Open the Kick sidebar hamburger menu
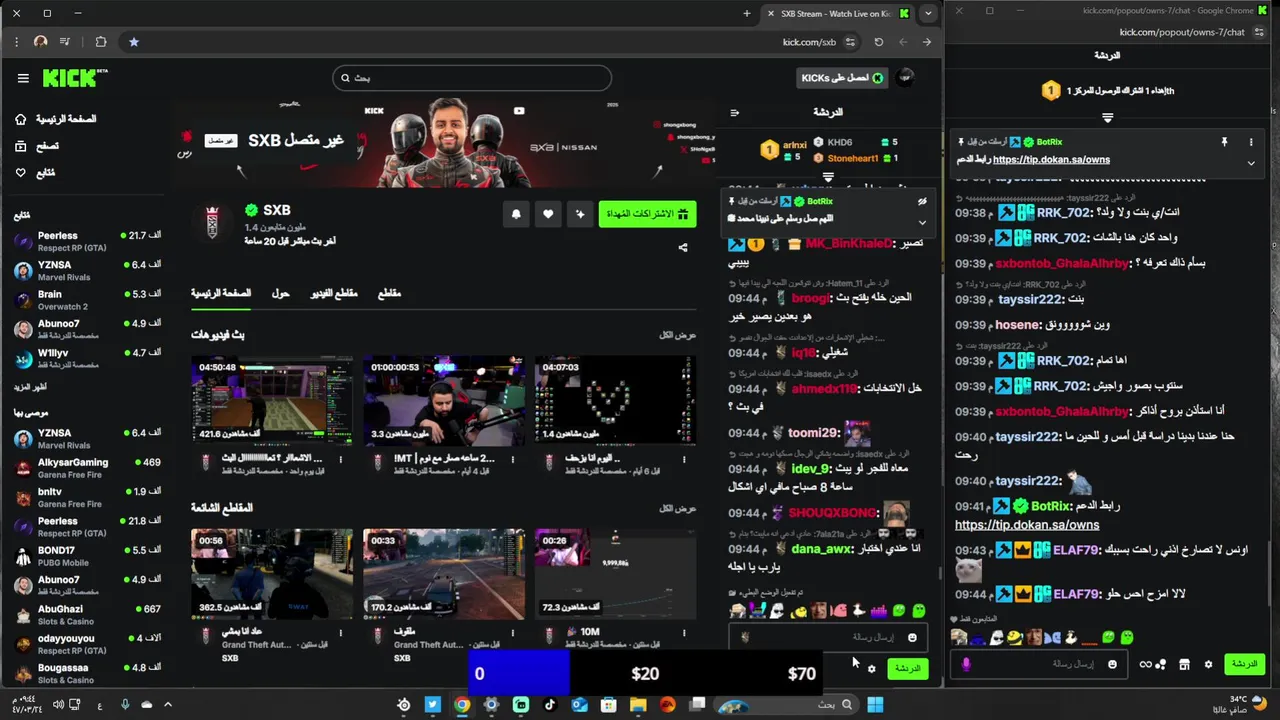 pyautogui.click(x=23, y=78)
